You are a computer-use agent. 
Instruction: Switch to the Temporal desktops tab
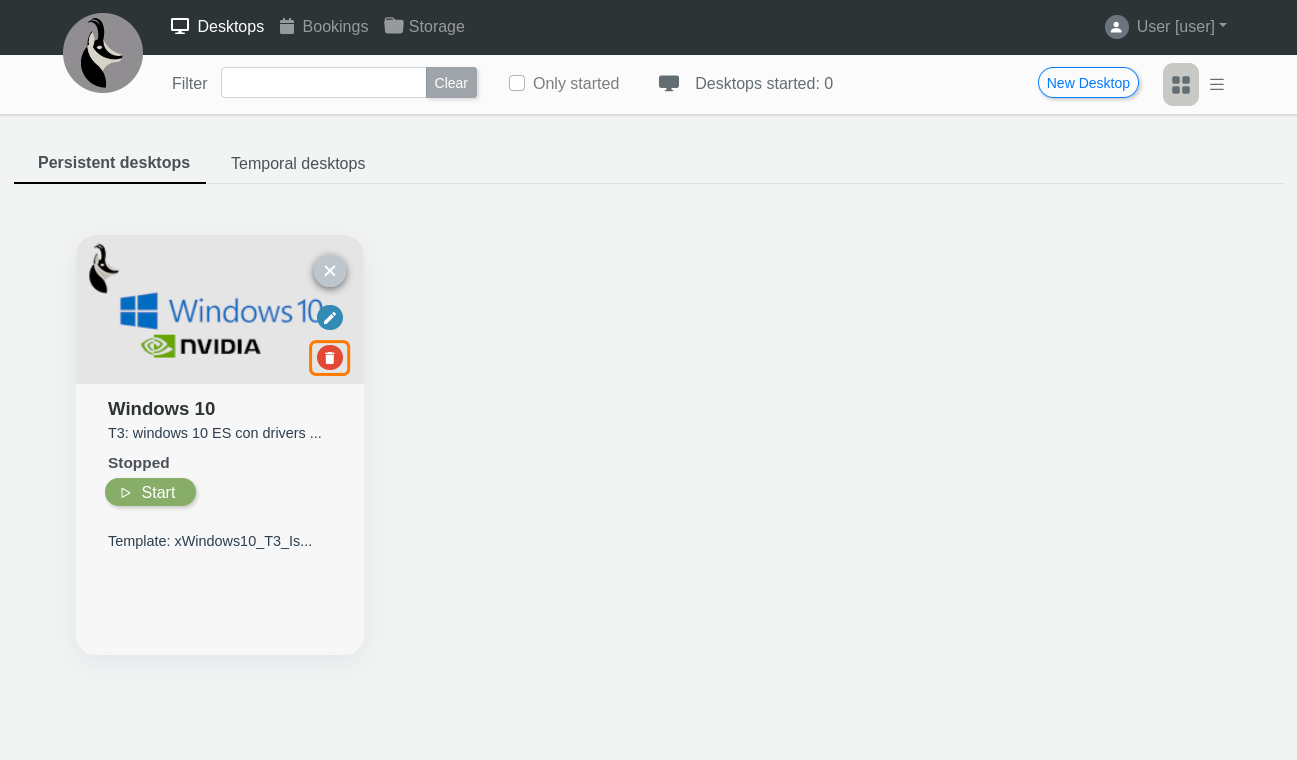pos(298,163)
